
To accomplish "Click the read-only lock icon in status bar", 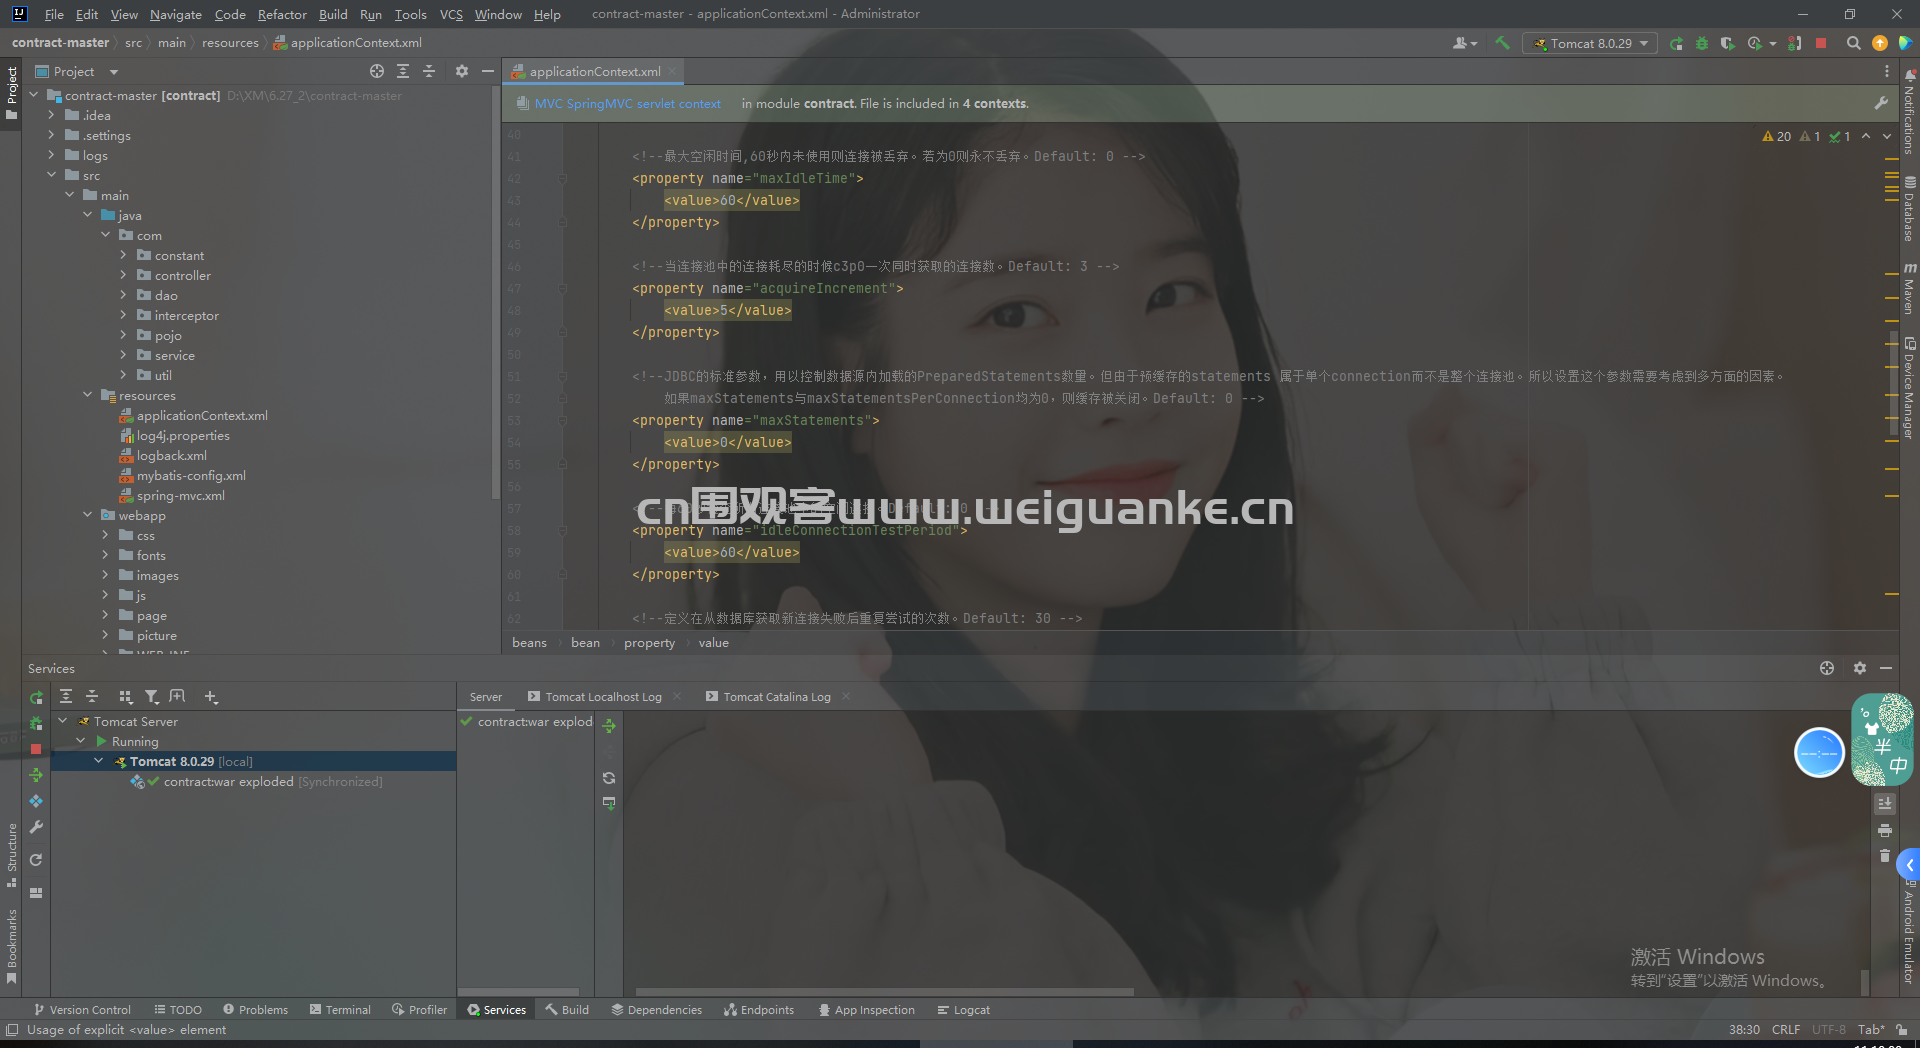I will coord(1901,1029).
